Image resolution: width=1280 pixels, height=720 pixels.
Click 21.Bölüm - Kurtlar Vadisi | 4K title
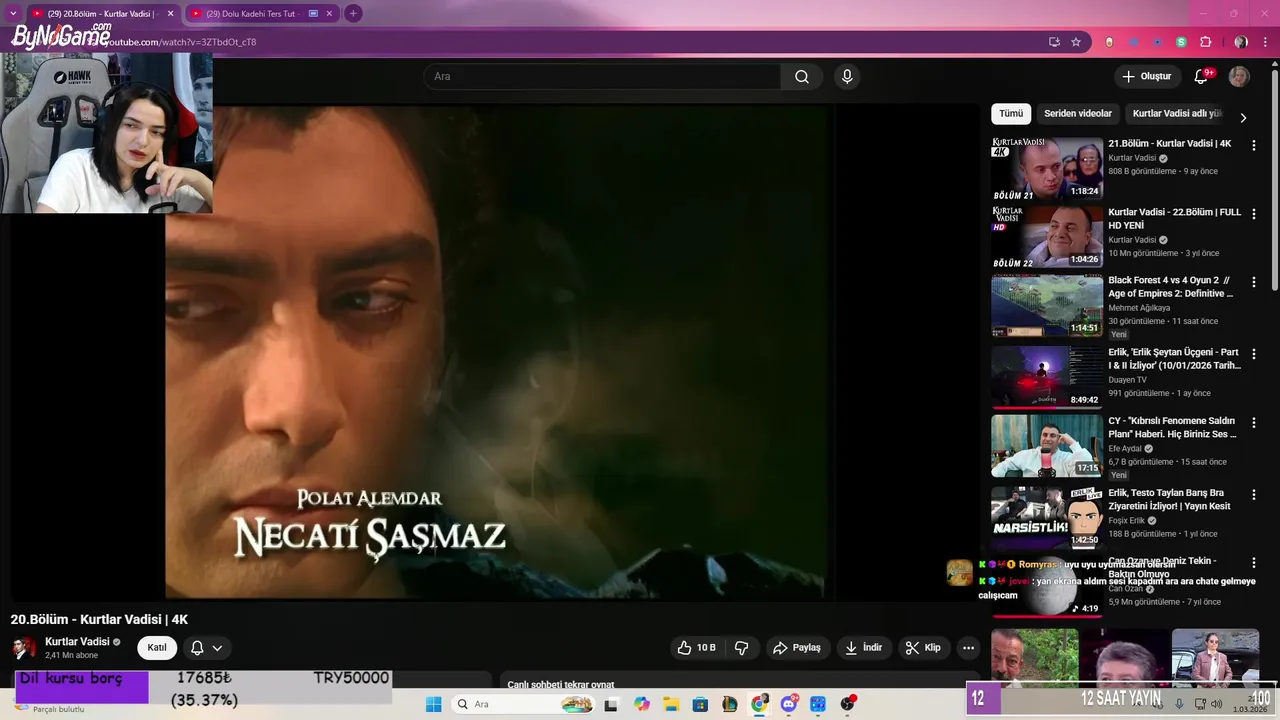pos(1169,144)
